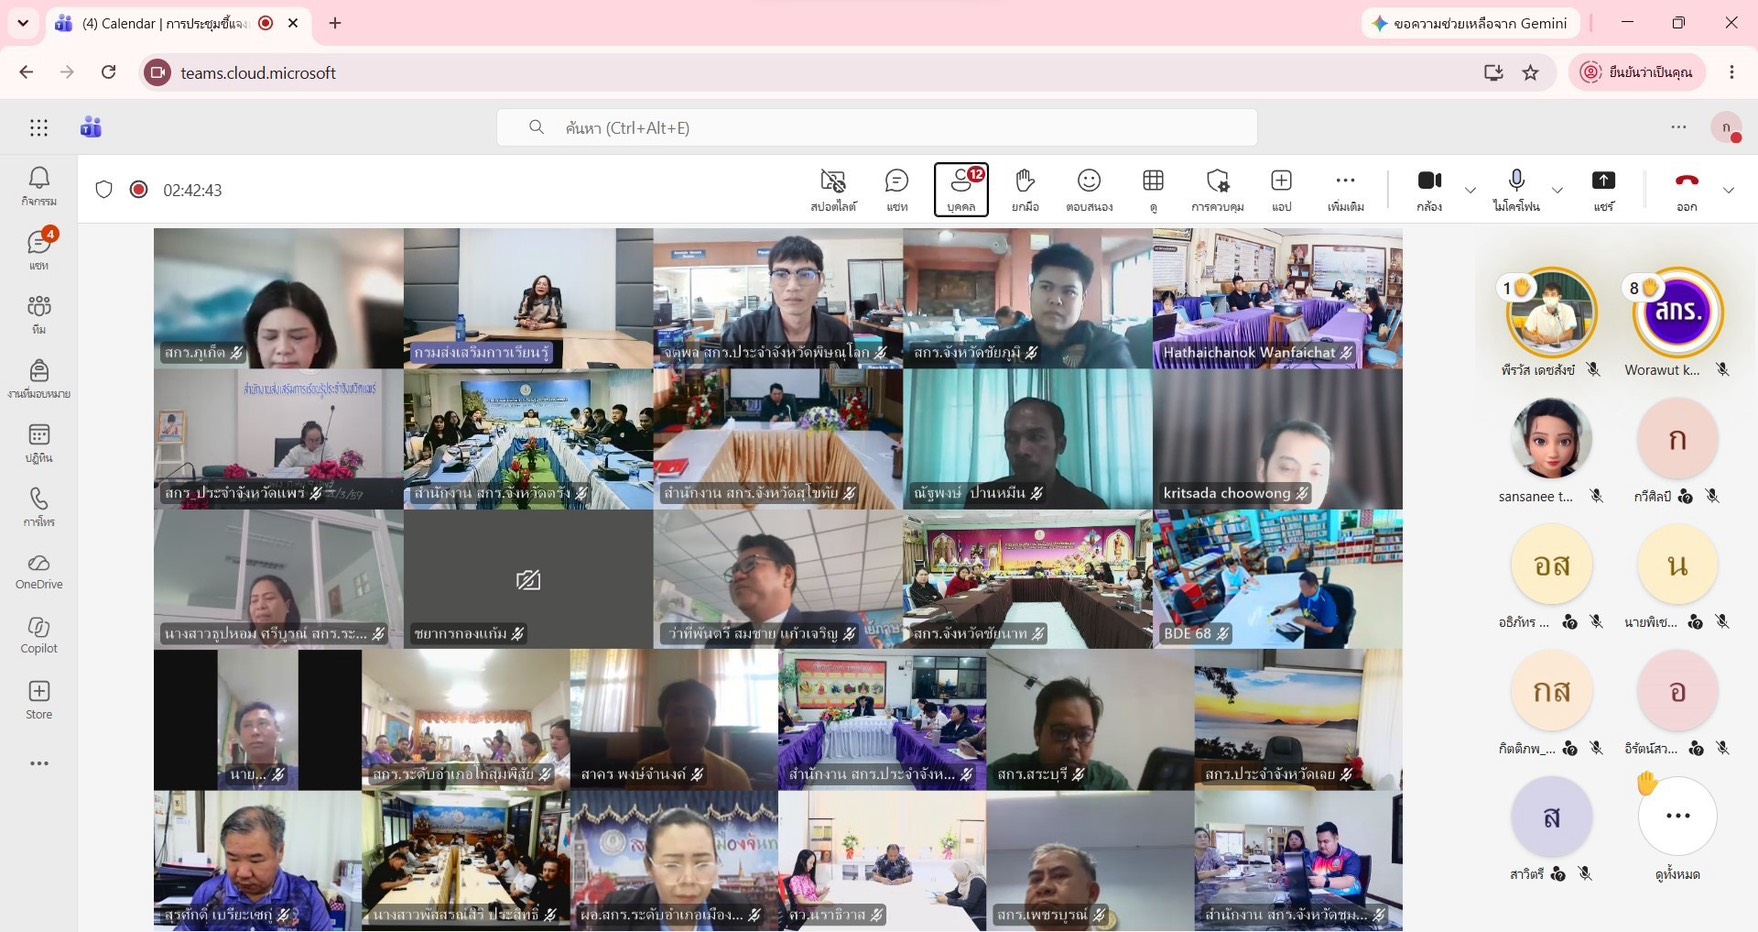Expand camera options dropdown arrow
Viewport: 1758px width, 932px height.
pyautogui.click(x=1470, y=190)
